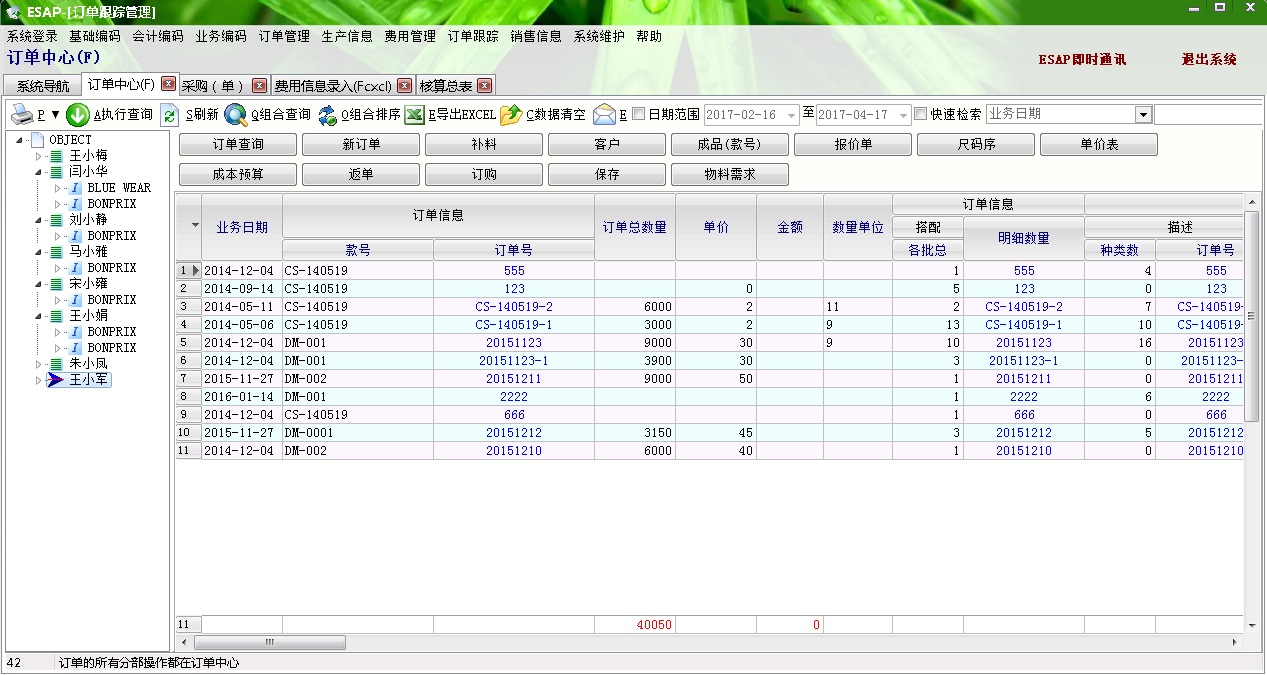Expand the 王小梅 tree node
The height and width of the screenshot is (675, 1267).
[x=39, y=156]
